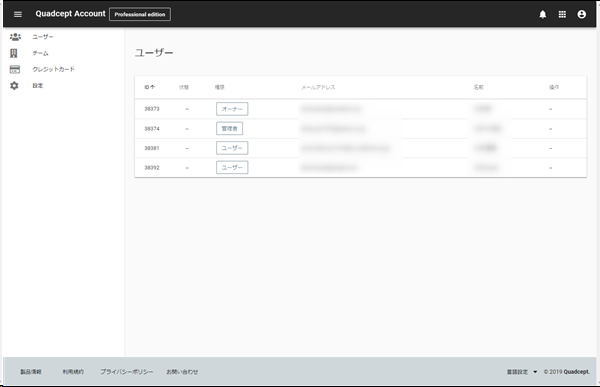Click the team building sidebar icon
This screenshot has width=600, height=387.
[x=14, y=53]
